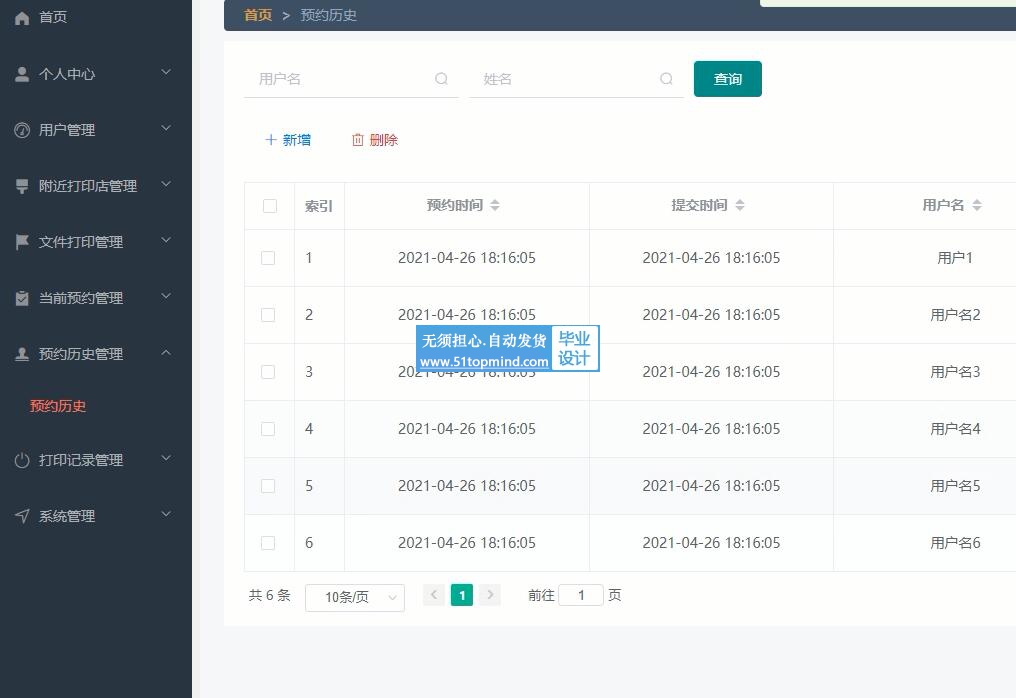The image size is (1016, 698).
Task: Click the power icon beside 打印记录管理
Action: [x=22, y=460]
